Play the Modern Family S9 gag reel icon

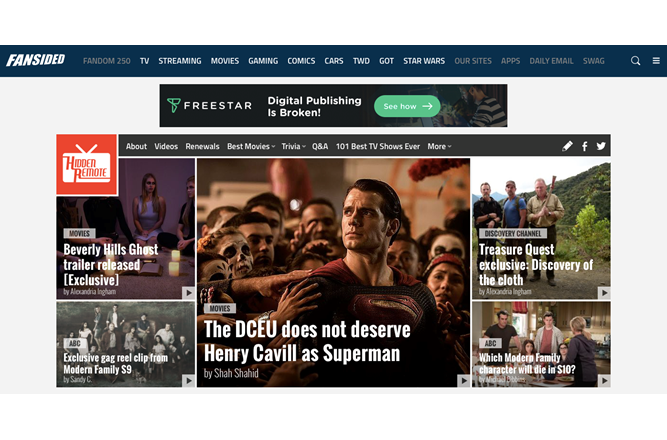(188, 381)
